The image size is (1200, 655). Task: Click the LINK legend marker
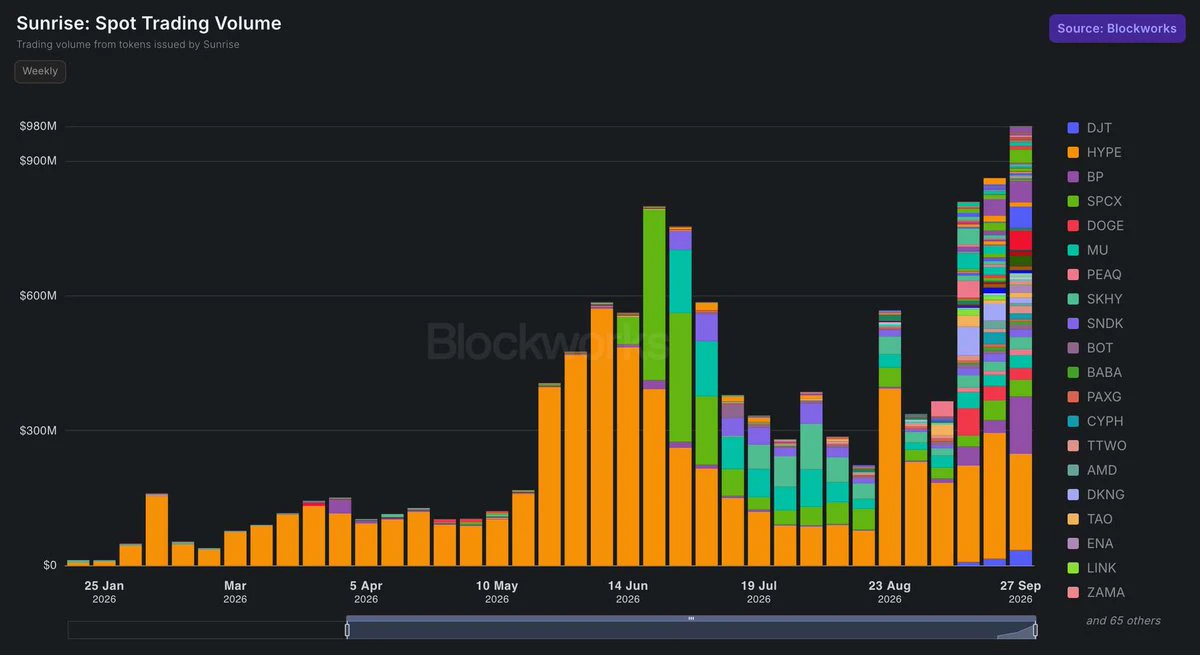(x=1073, y=569)
